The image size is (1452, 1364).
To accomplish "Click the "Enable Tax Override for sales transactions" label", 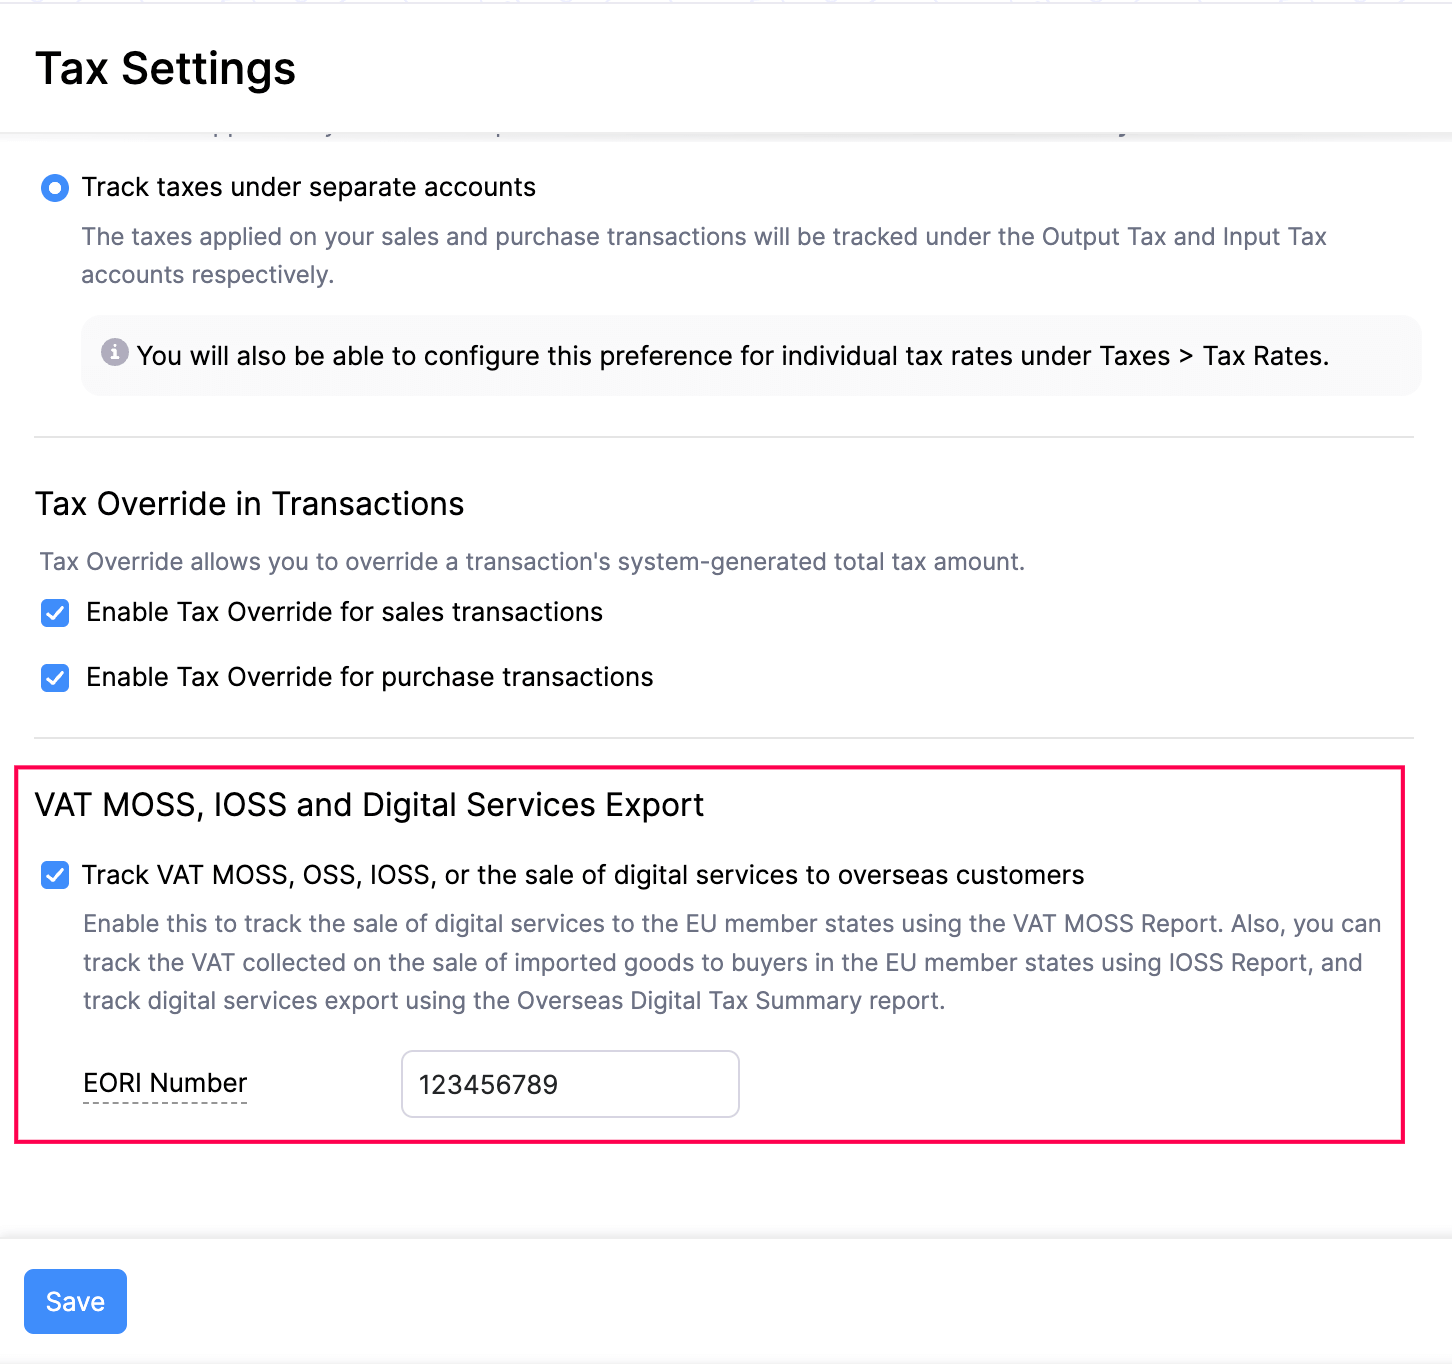I will [x=344, y=612].
